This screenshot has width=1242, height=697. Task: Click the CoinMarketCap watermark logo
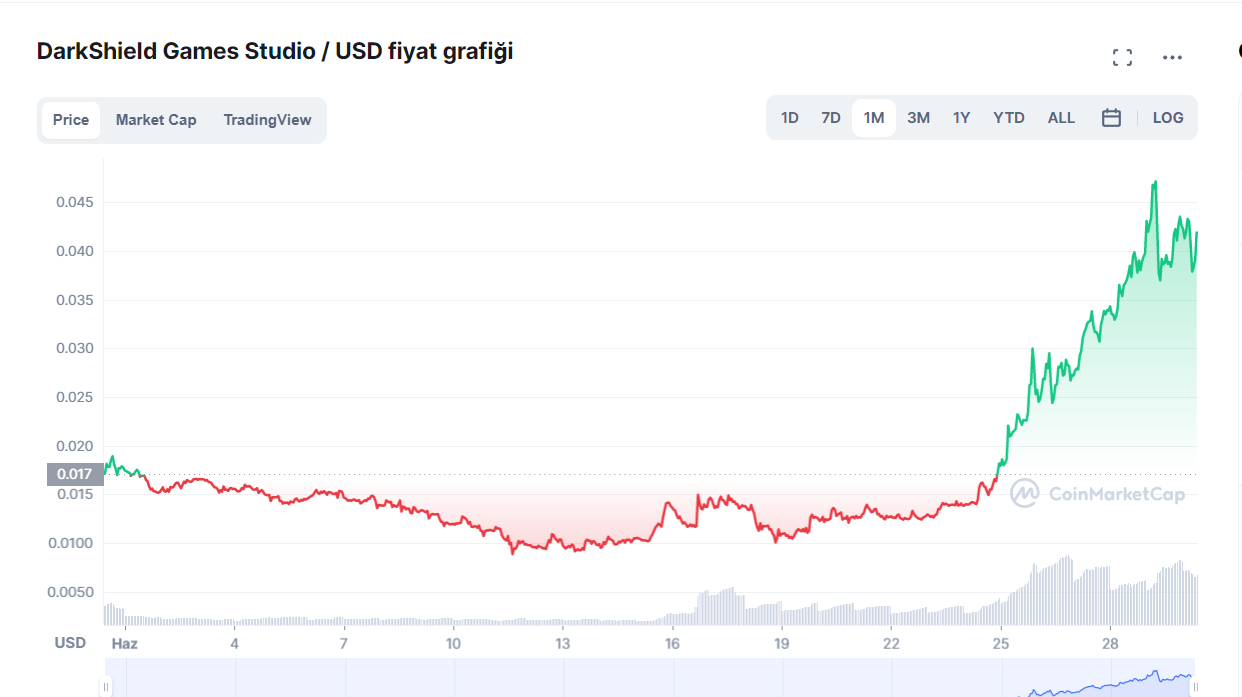coord(1097,493)
